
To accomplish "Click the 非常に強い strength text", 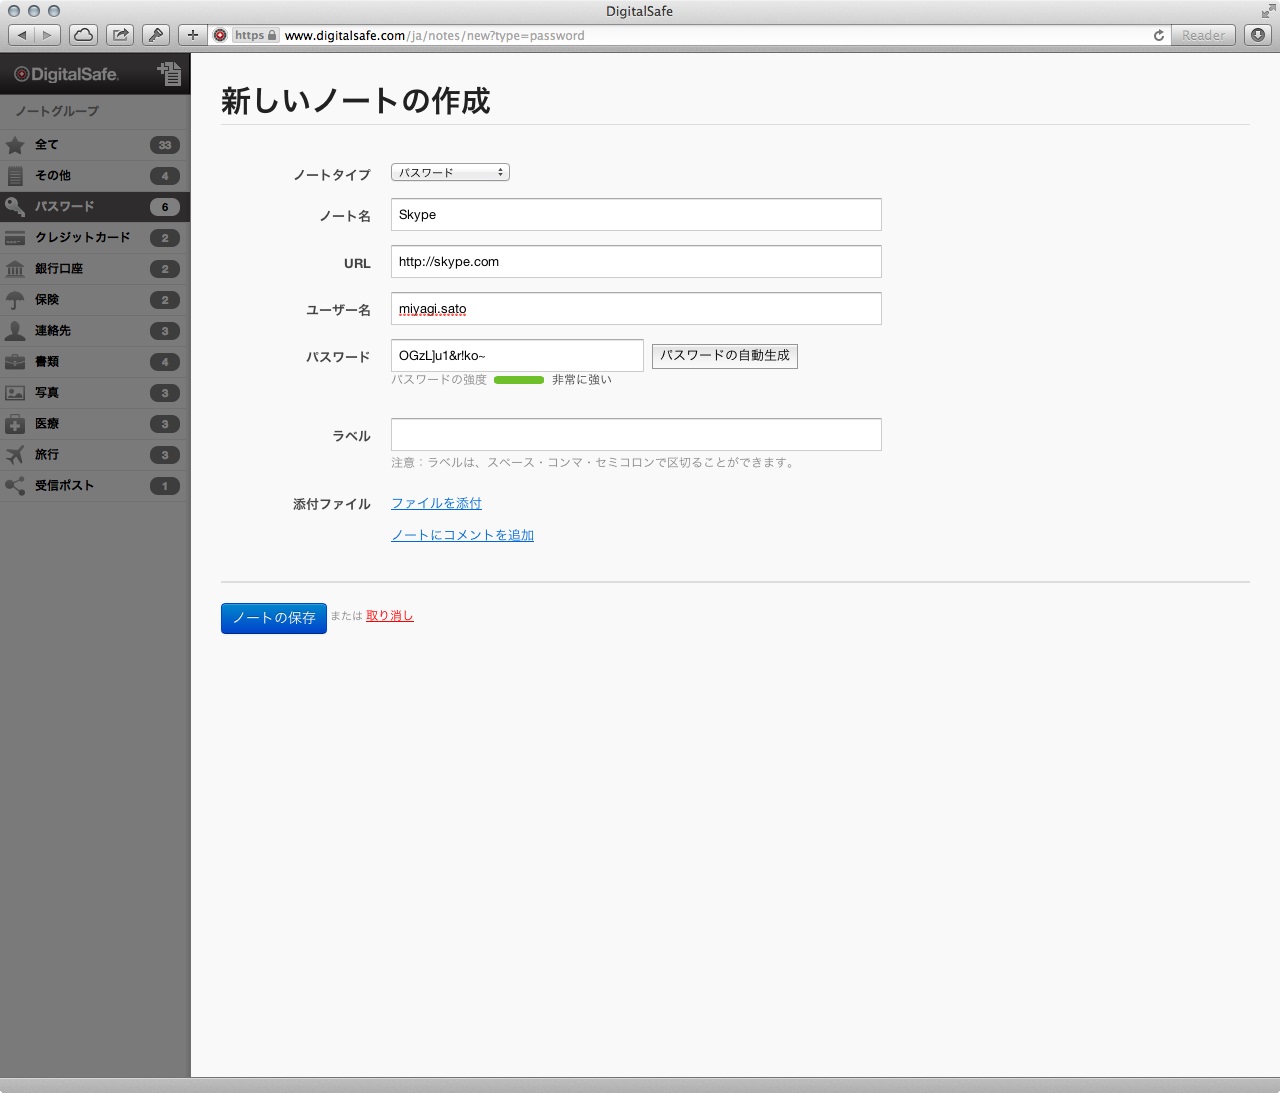I will [x=582, y=380].
